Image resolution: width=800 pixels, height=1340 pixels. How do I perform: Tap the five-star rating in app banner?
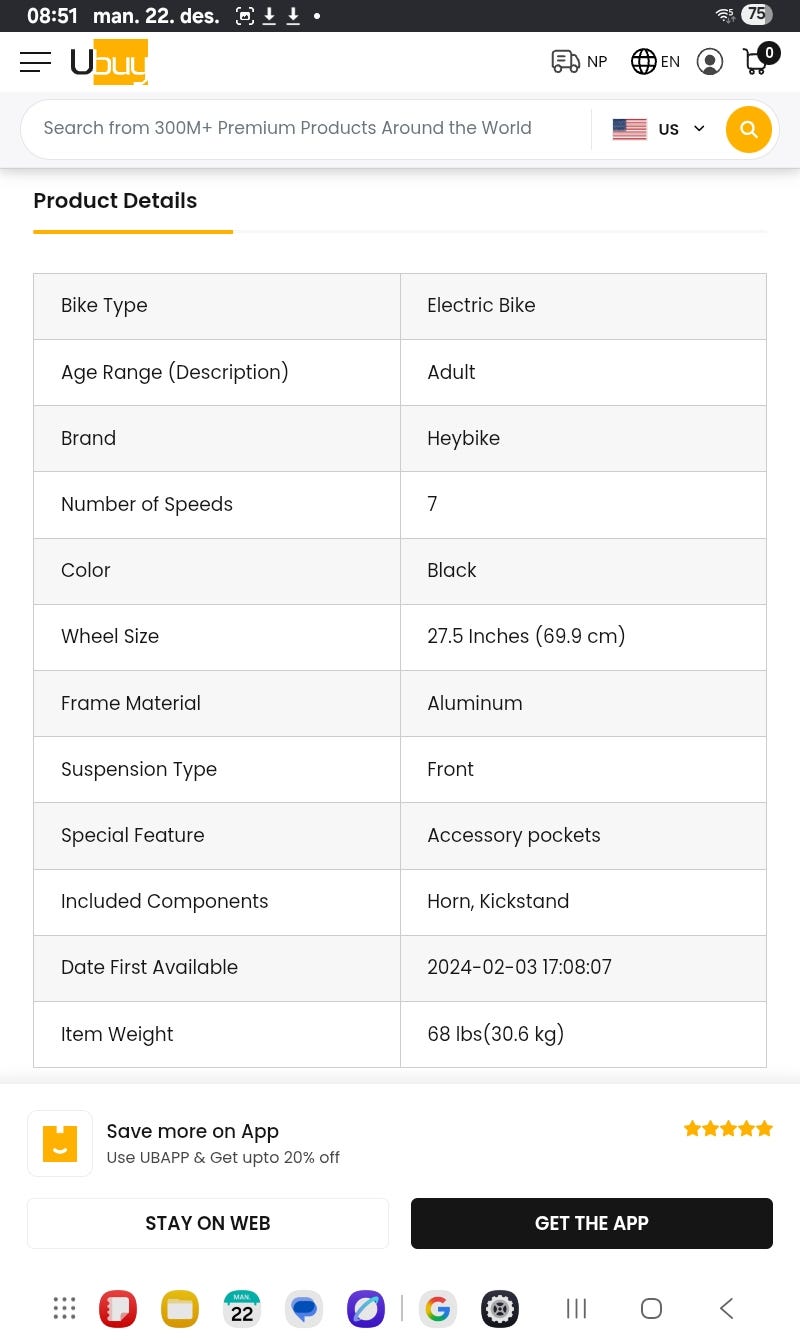(728, 1129)
